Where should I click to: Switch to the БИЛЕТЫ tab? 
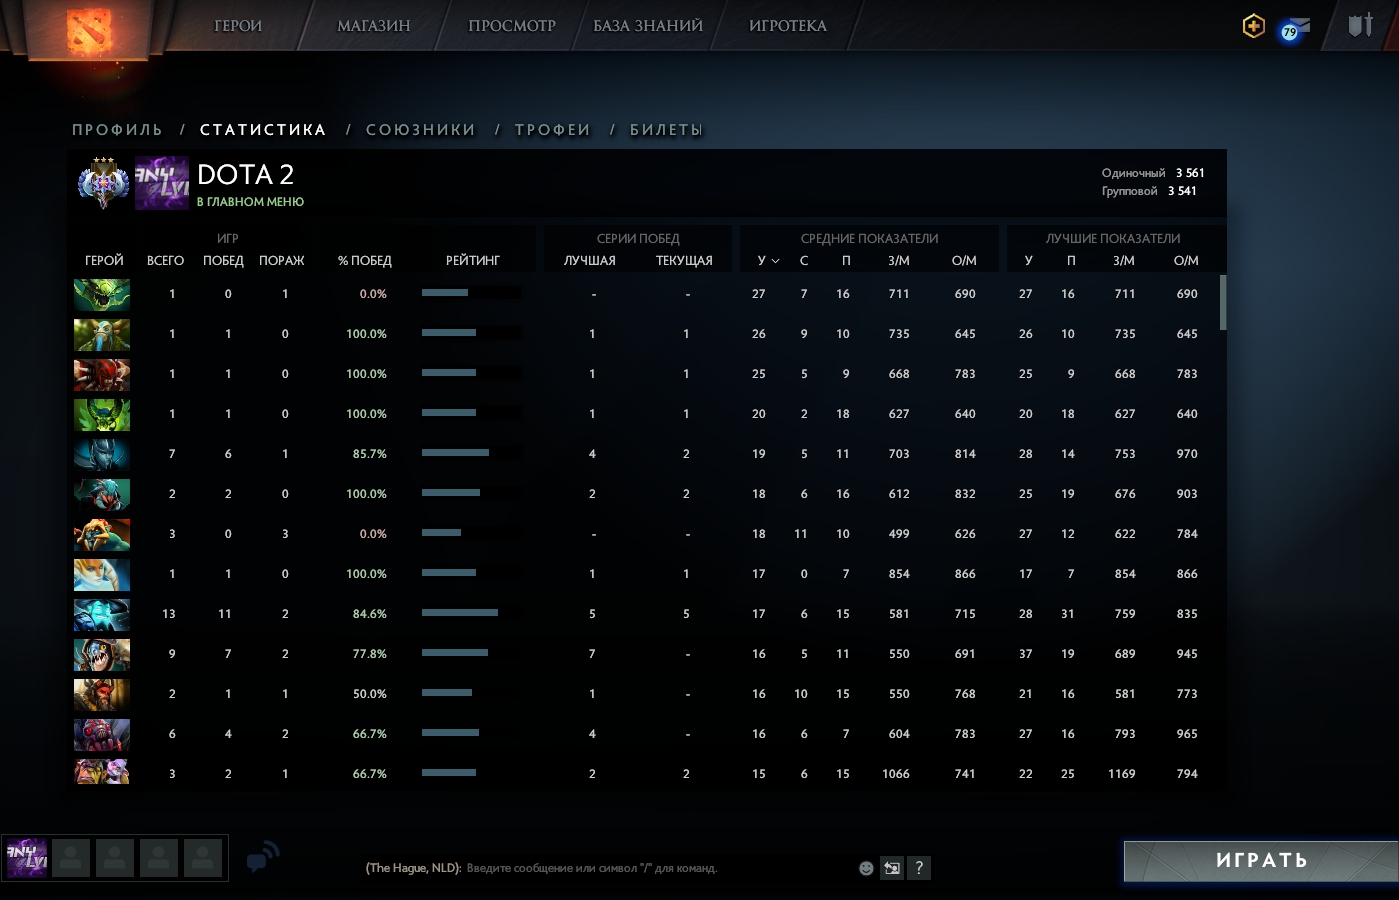pos(667,130)
